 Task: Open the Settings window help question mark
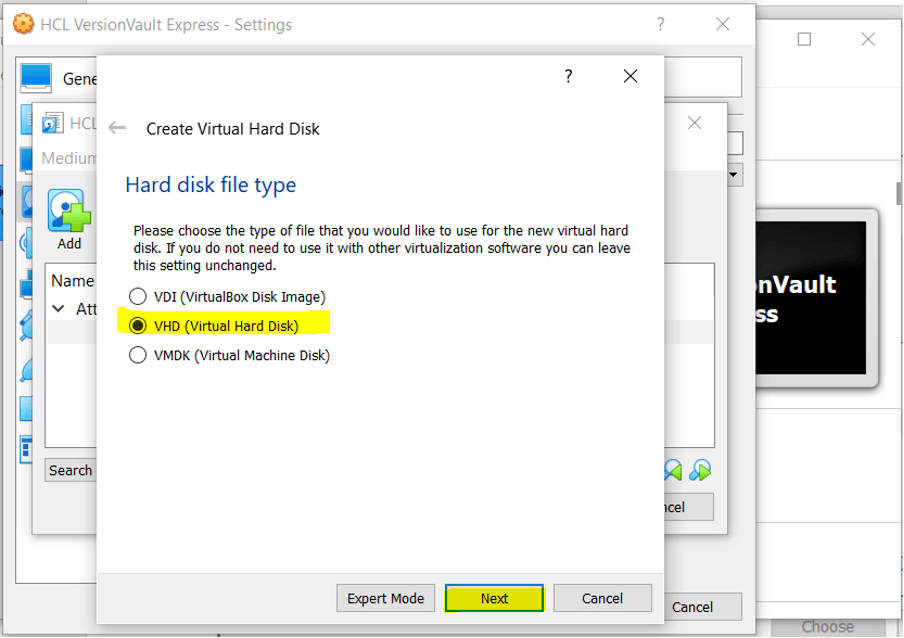pos(661,24)
